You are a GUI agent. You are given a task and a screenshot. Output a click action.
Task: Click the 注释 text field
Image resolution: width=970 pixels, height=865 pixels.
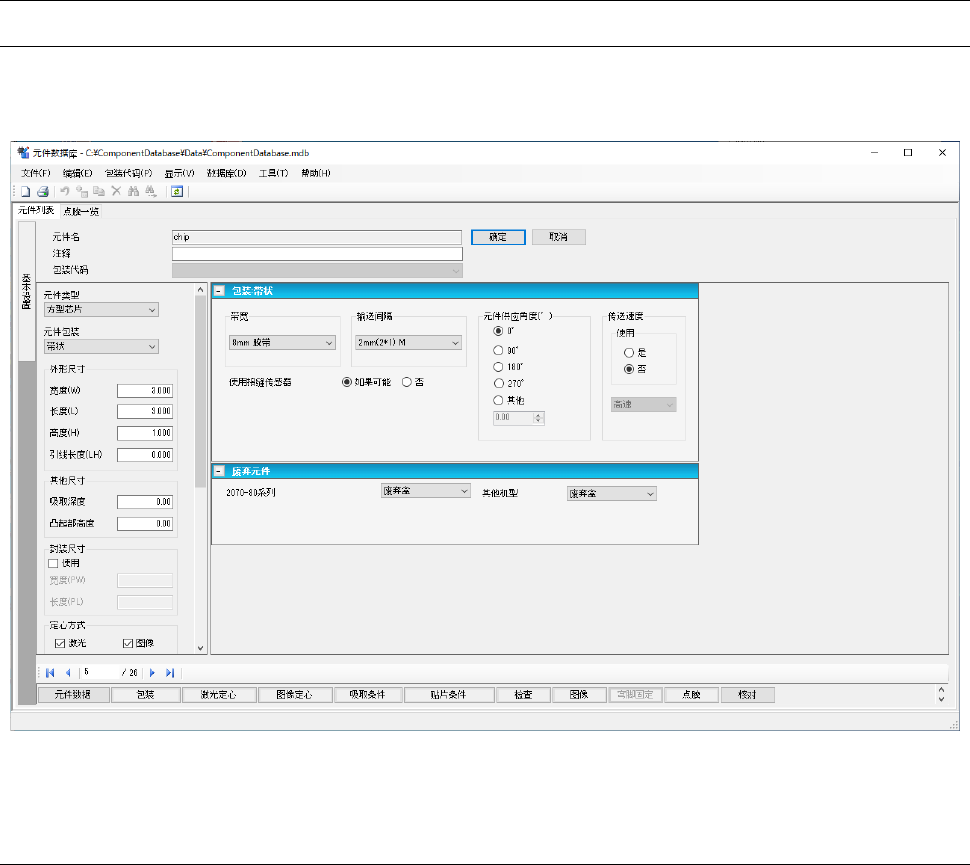(x=317, y=254)
